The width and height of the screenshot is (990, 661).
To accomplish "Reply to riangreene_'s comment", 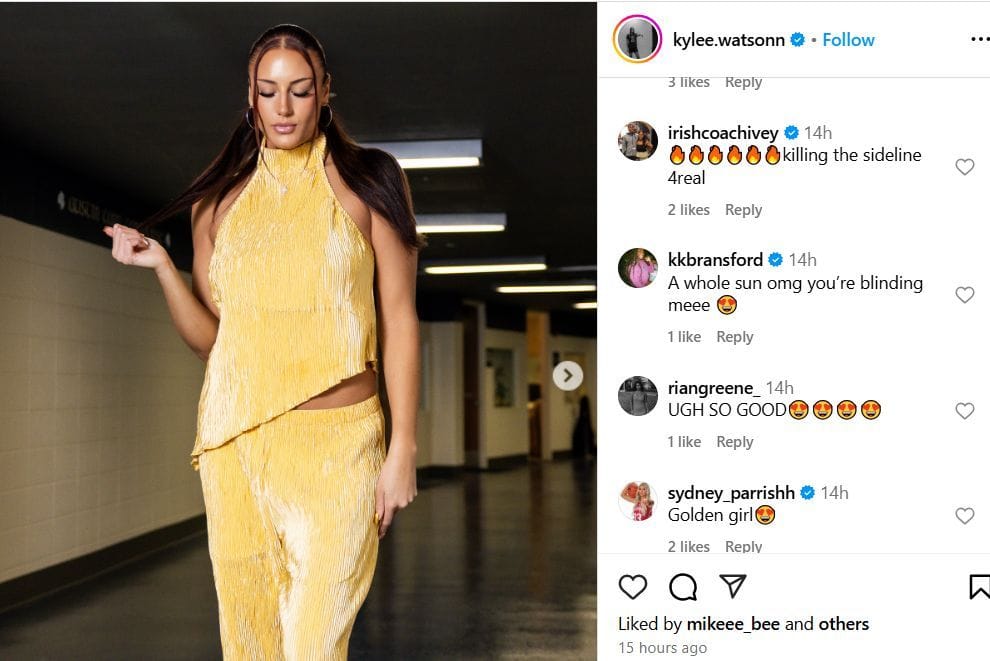I will (734, 442).
